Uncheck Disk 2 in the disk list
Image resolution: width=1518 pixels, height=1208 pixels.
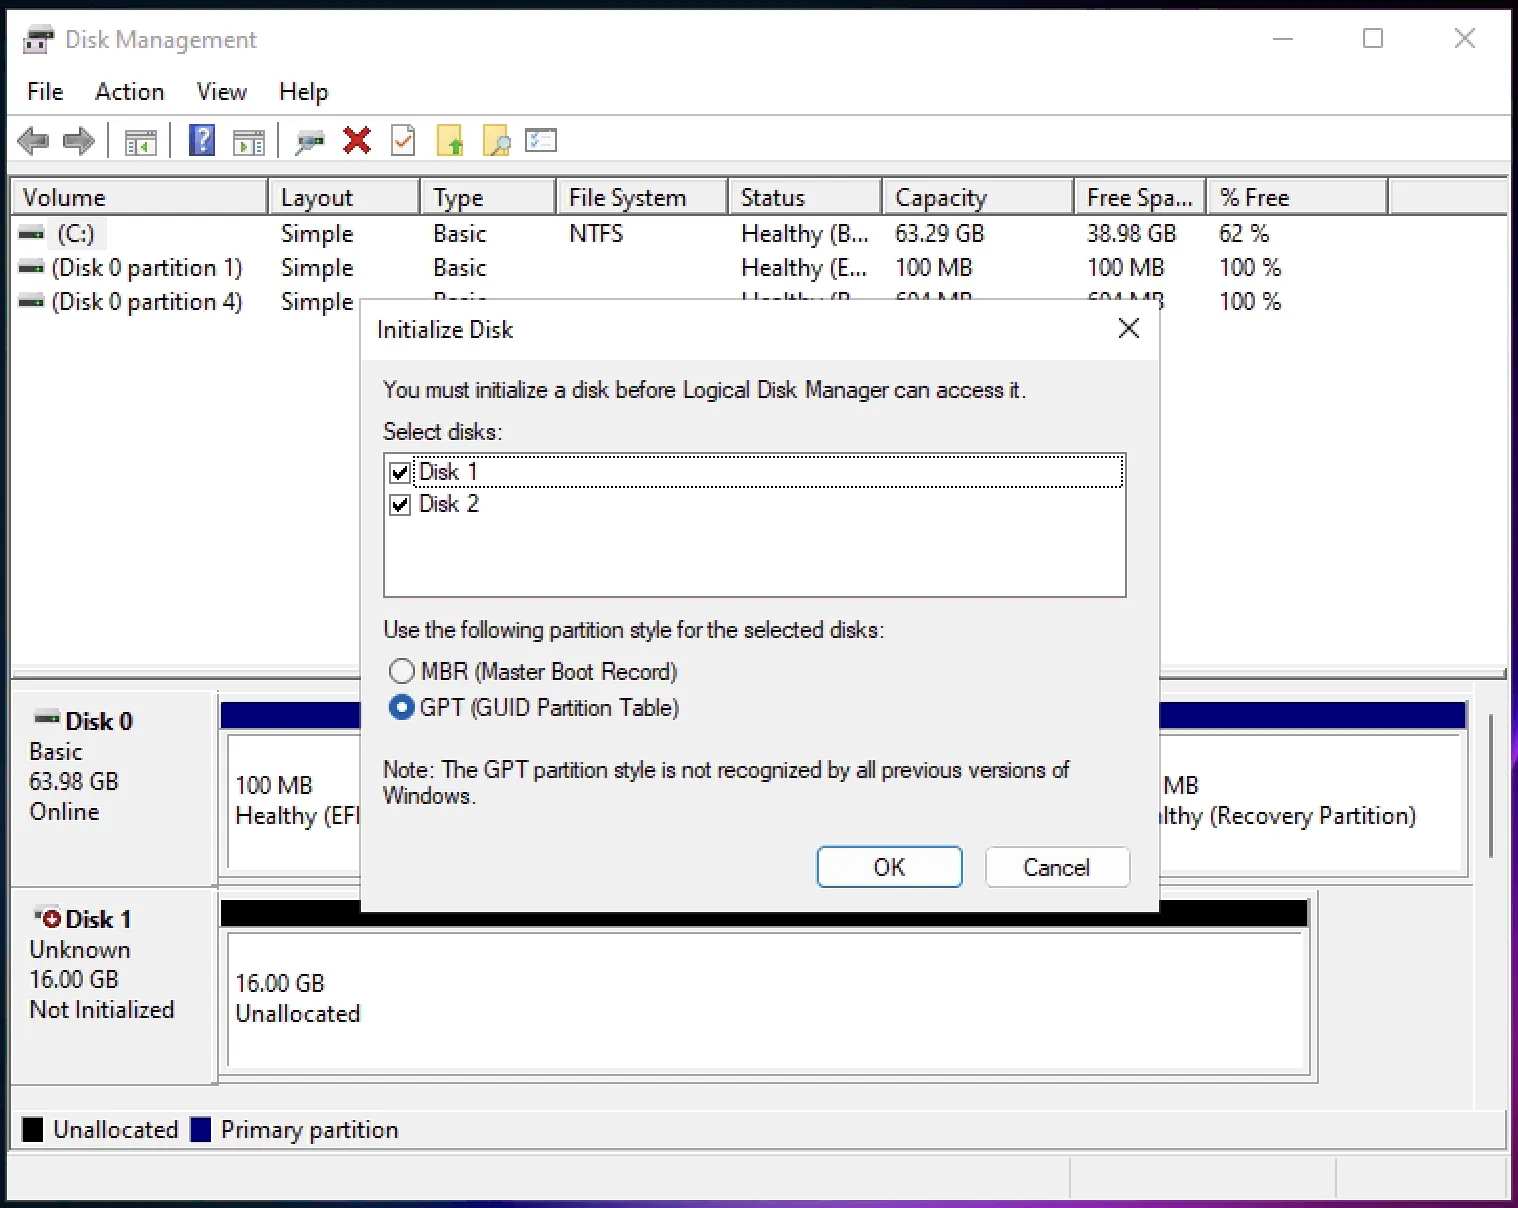(399, 504)
